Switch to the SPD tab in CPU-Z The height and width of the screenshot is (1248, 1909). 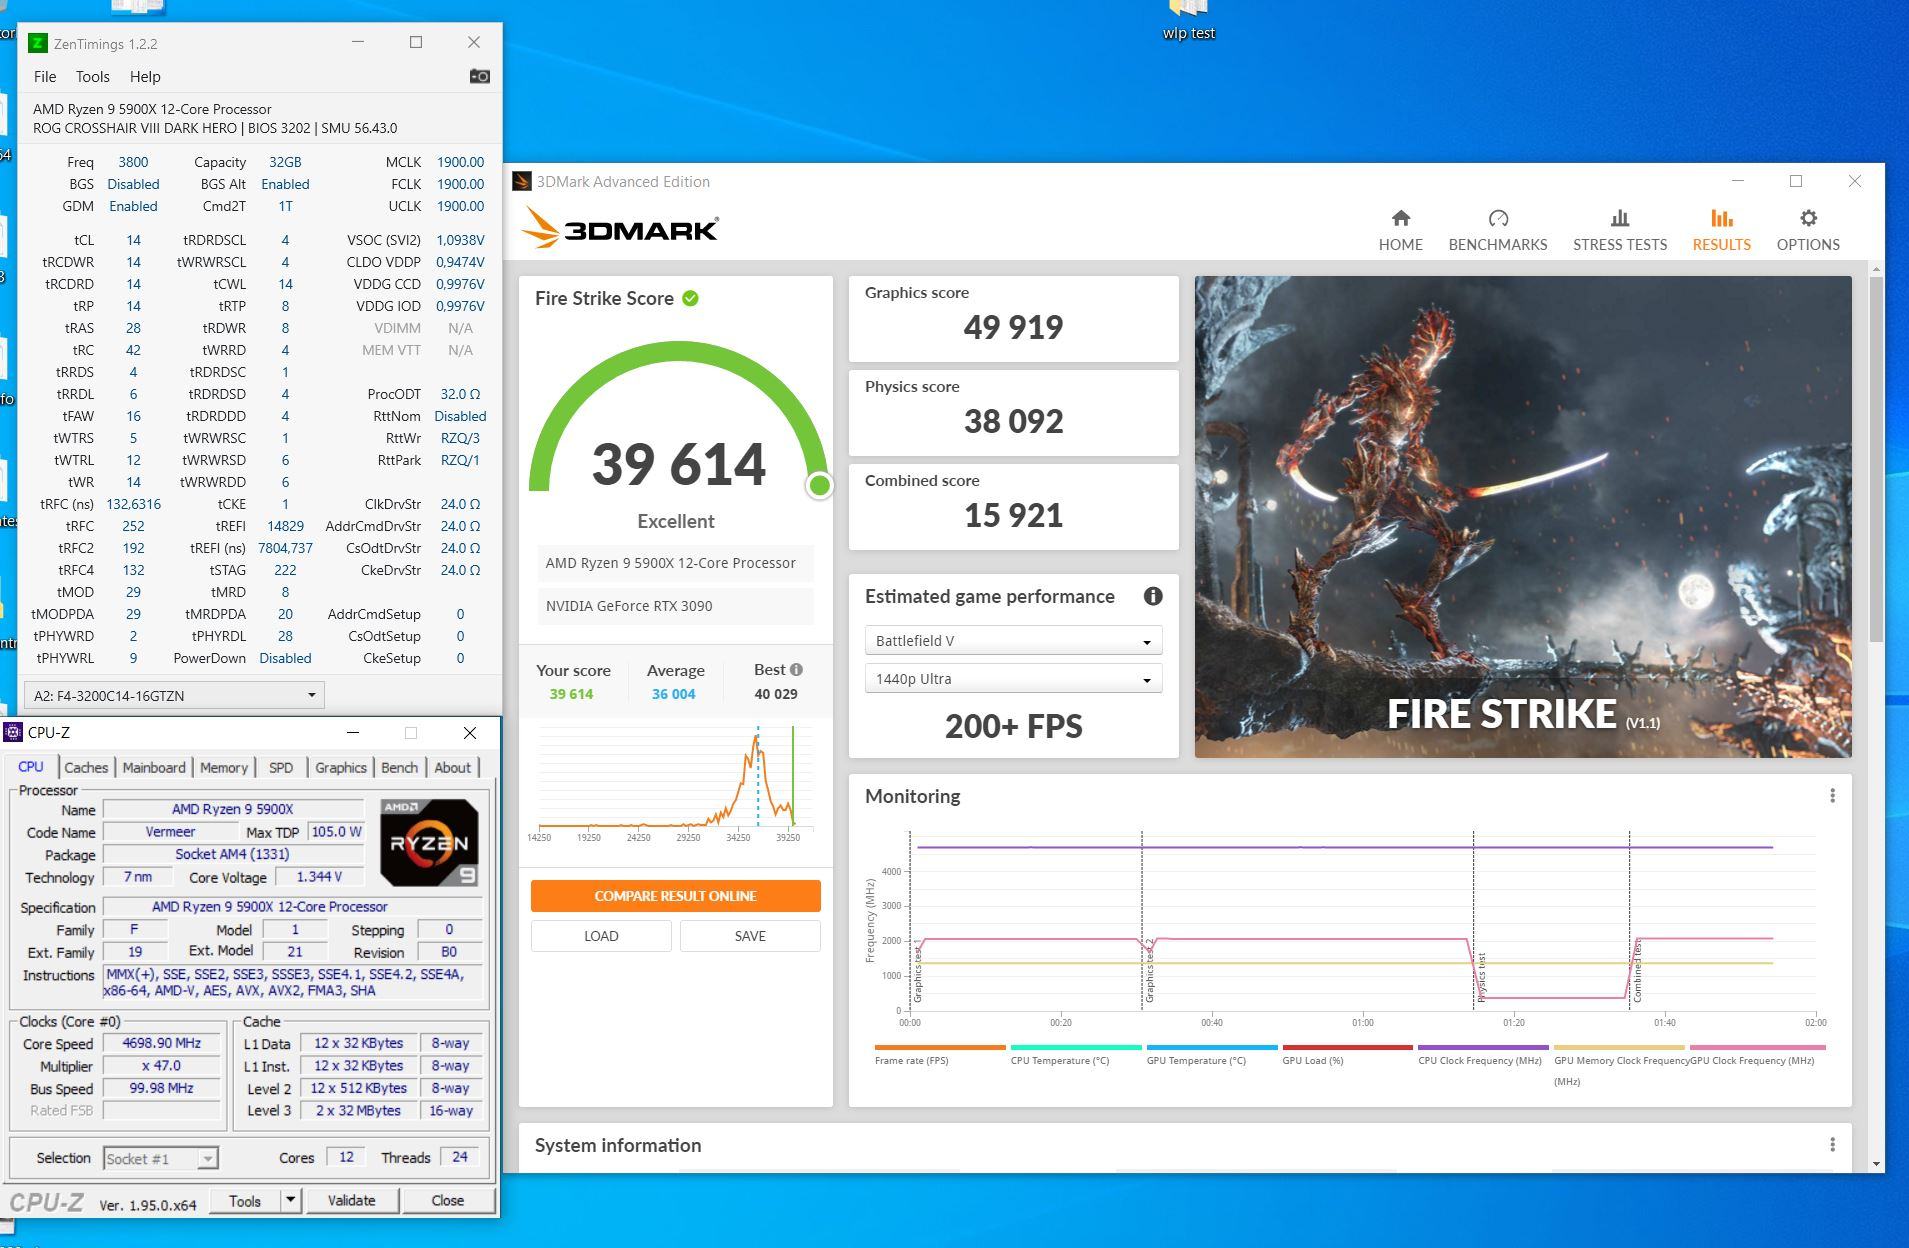281,767
